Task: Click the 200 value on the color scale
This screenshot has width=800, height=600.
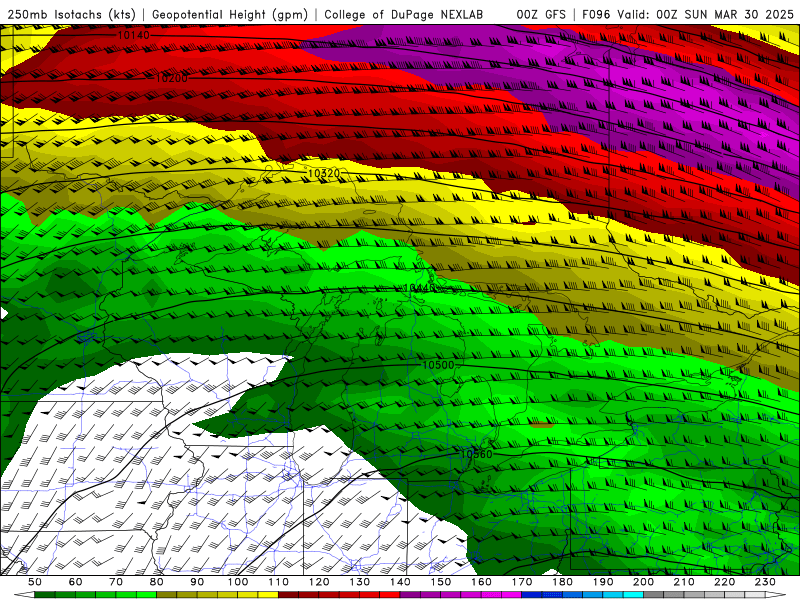Action: (x=643, y=582)
